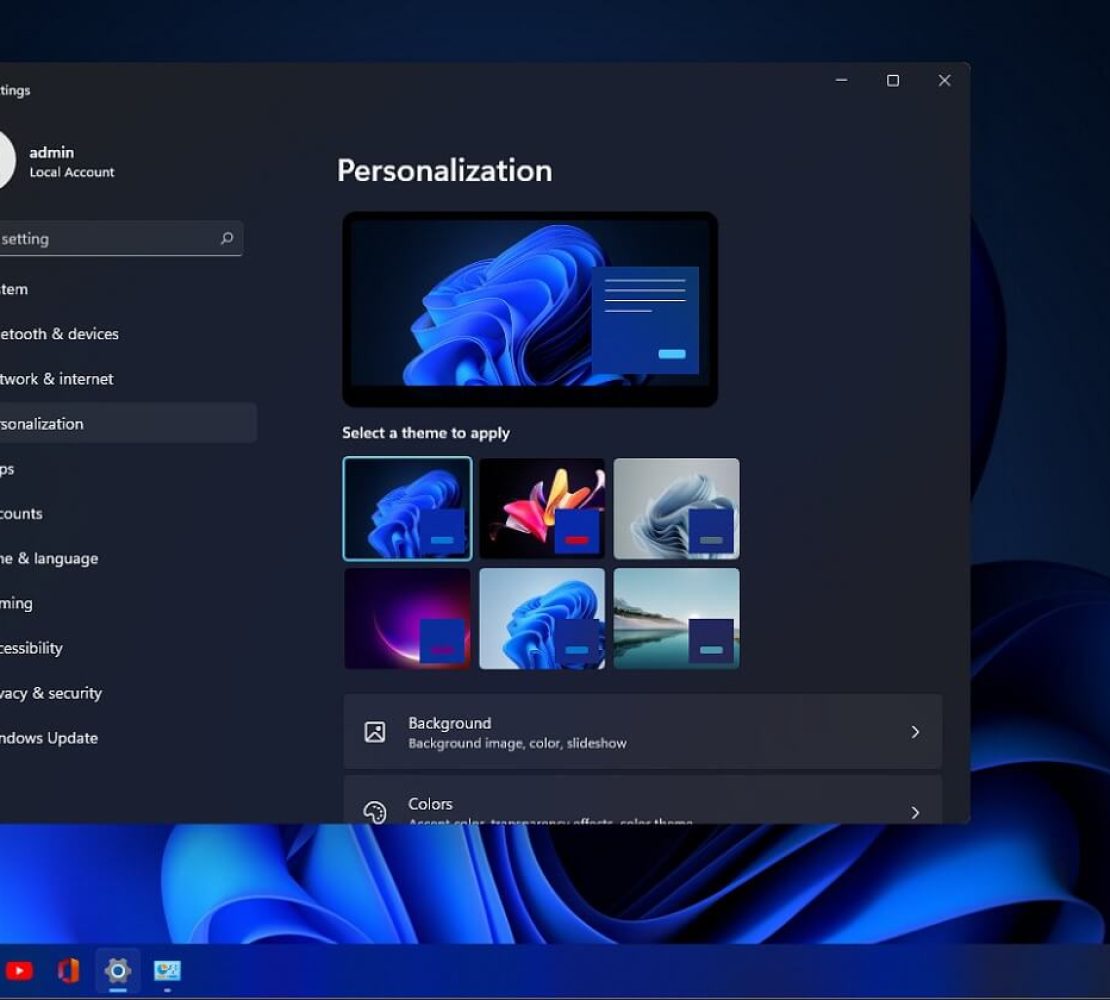Screen dimensions: 1110x1000
Task: Click the search magnifier icon
Action: coord(227,238)
